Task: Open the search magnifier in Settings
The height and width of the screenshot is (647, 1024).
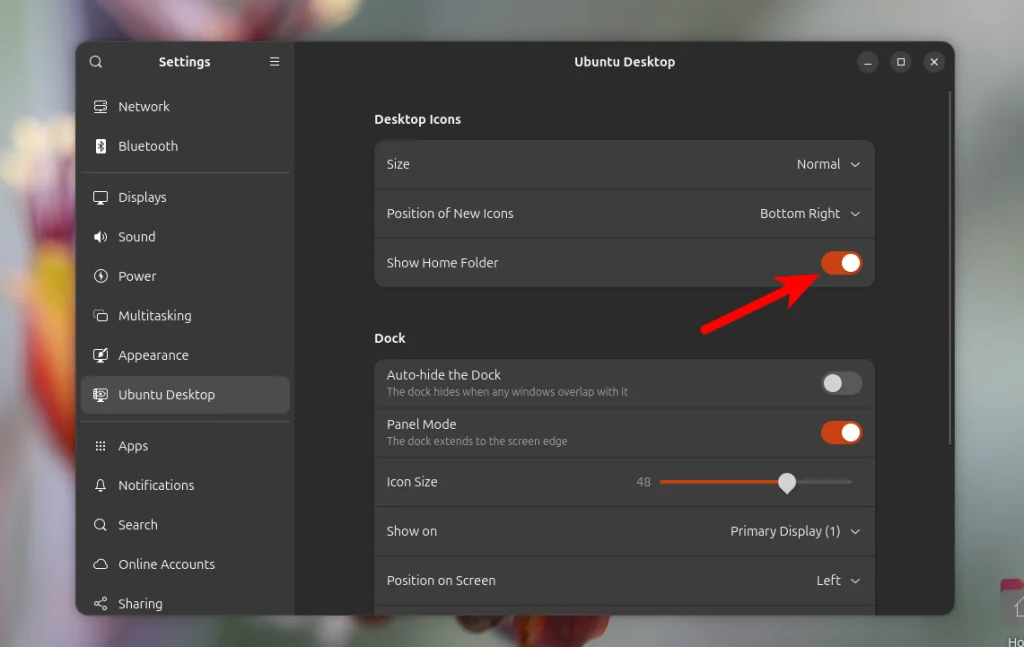Action: 95,61
